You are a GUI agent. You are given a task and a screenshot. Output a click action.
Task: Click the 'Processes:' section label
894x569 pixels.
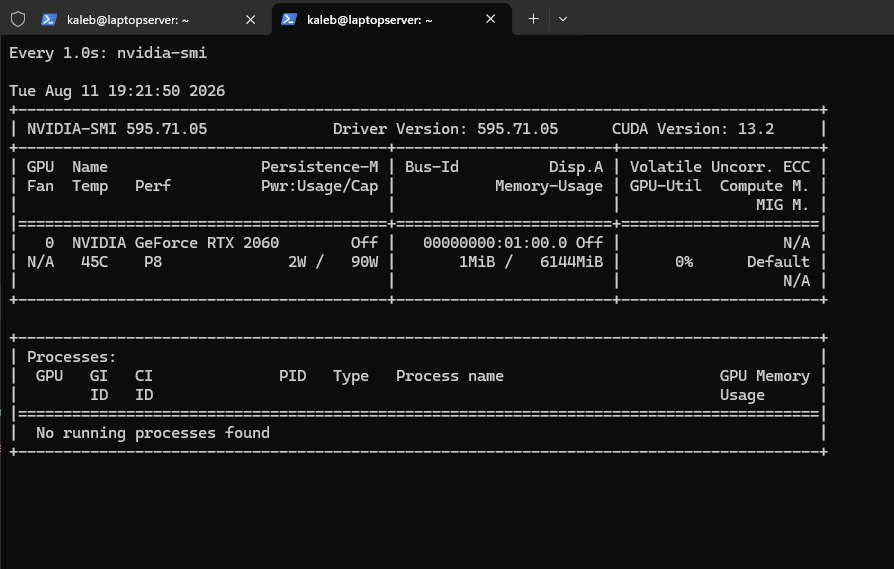click(71, 357)
